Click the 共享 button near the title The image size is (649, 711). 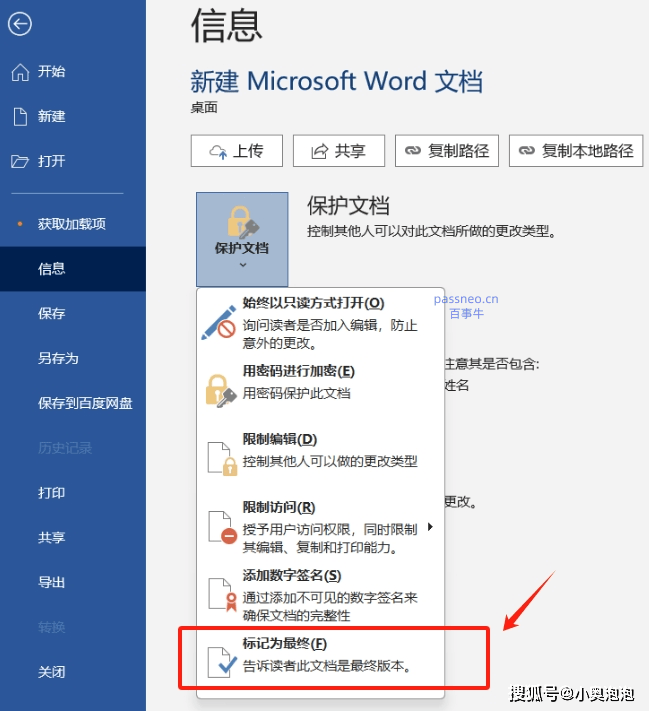point(339,151)
